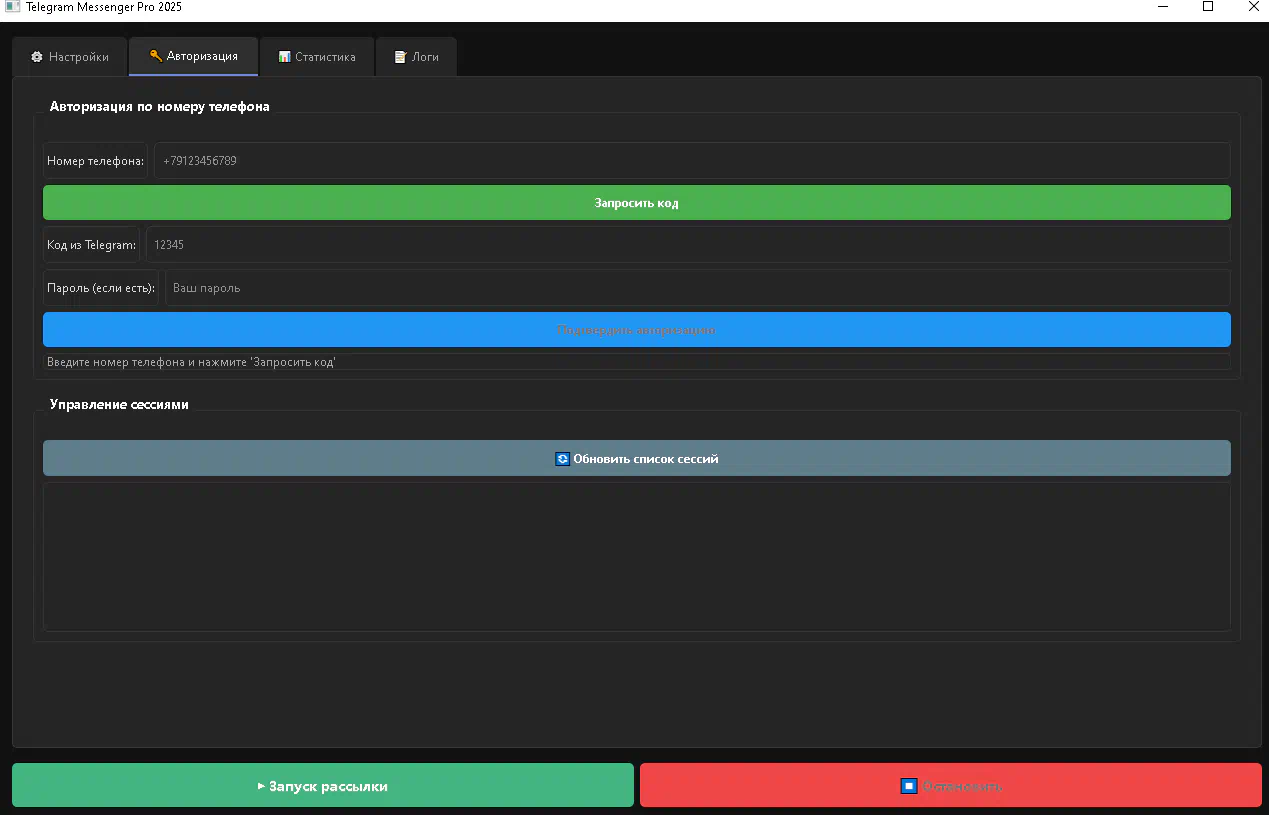The image size is (1269, 815).
Task: Open the Статистика tab
Action: (317, 57)
